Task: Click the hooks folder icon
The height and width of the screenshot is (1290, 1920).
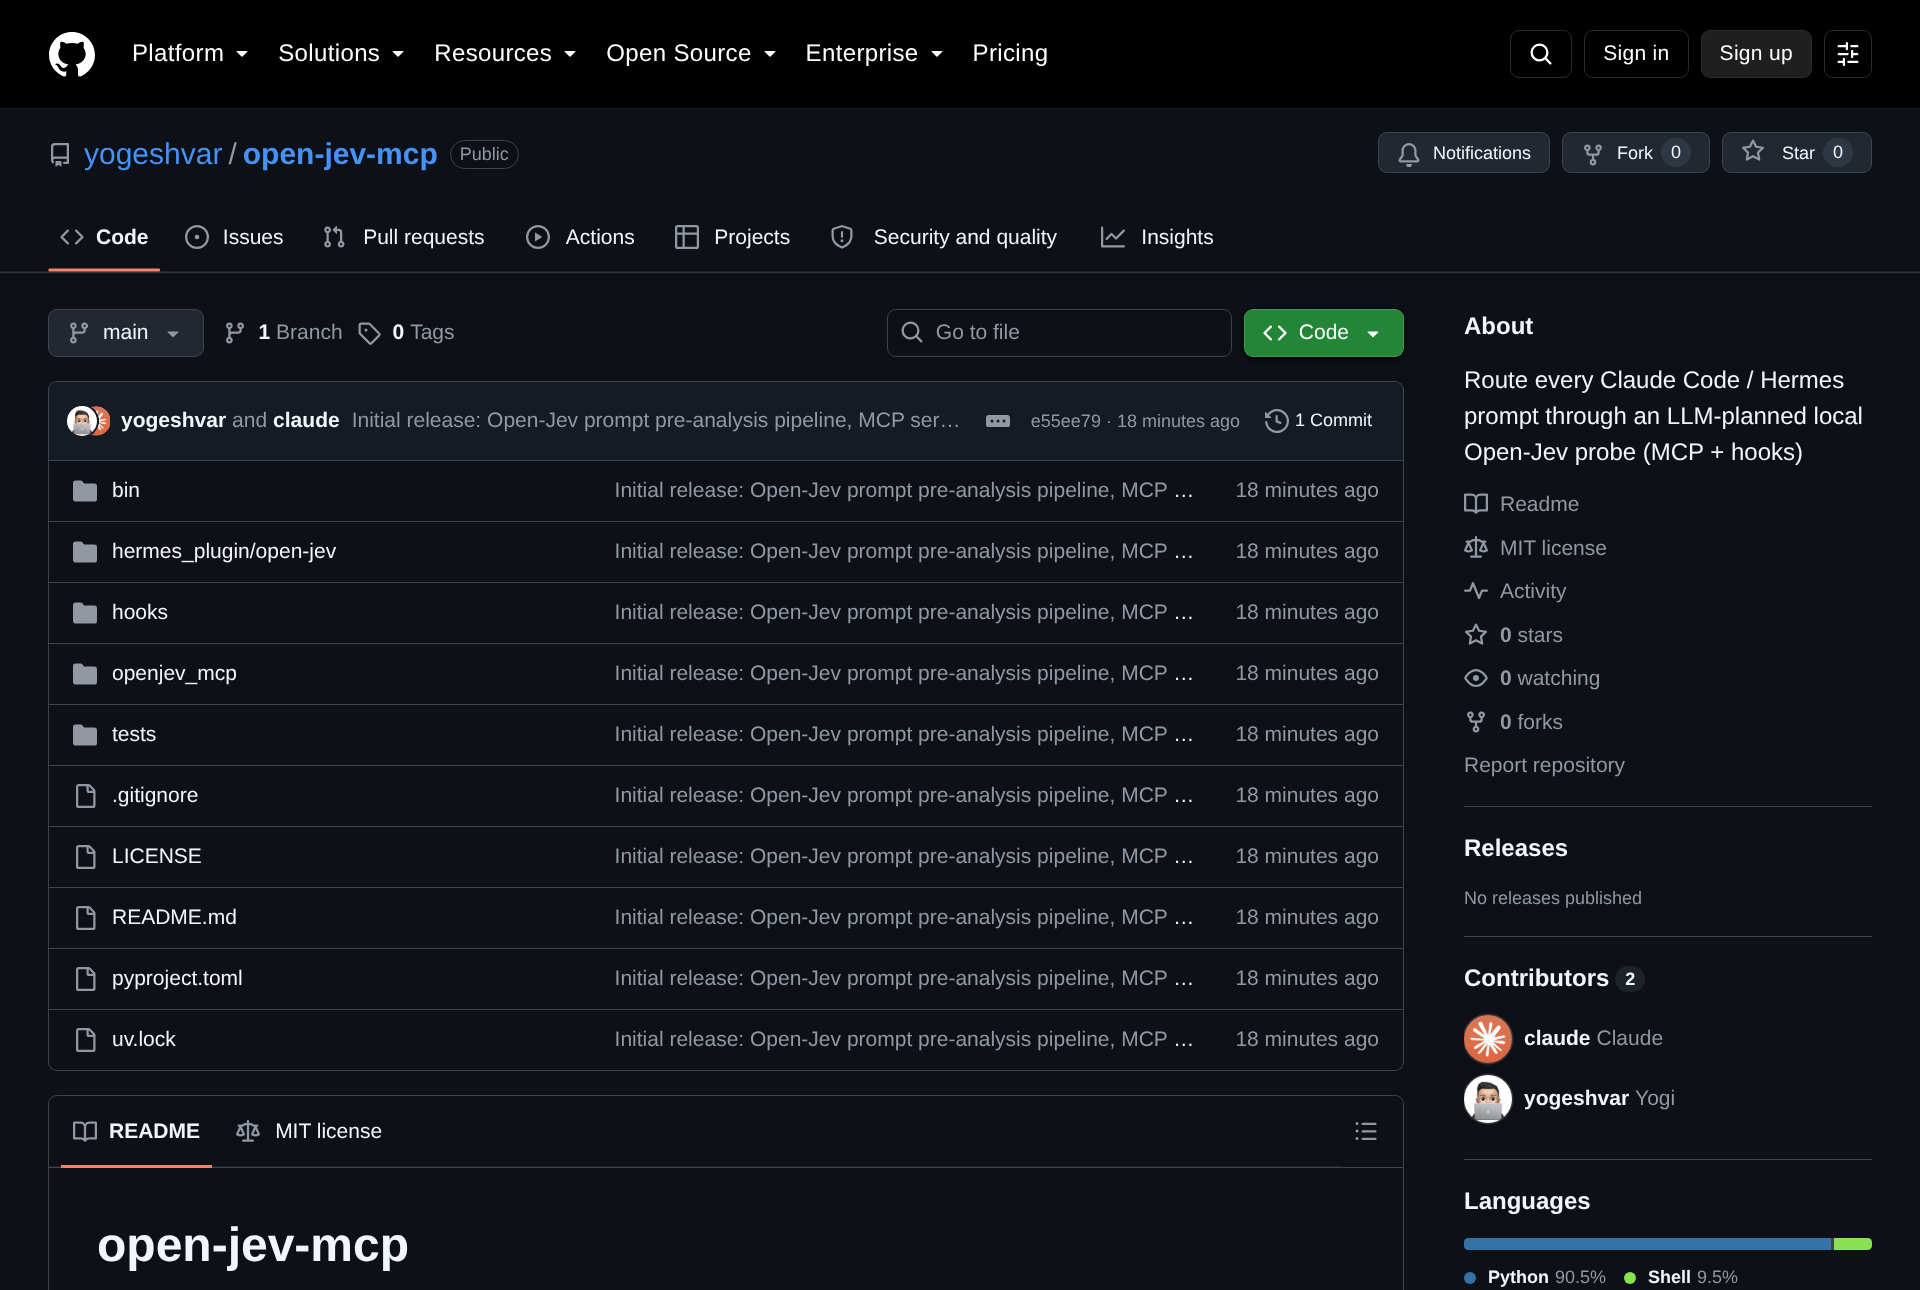Action: point(85,613)
